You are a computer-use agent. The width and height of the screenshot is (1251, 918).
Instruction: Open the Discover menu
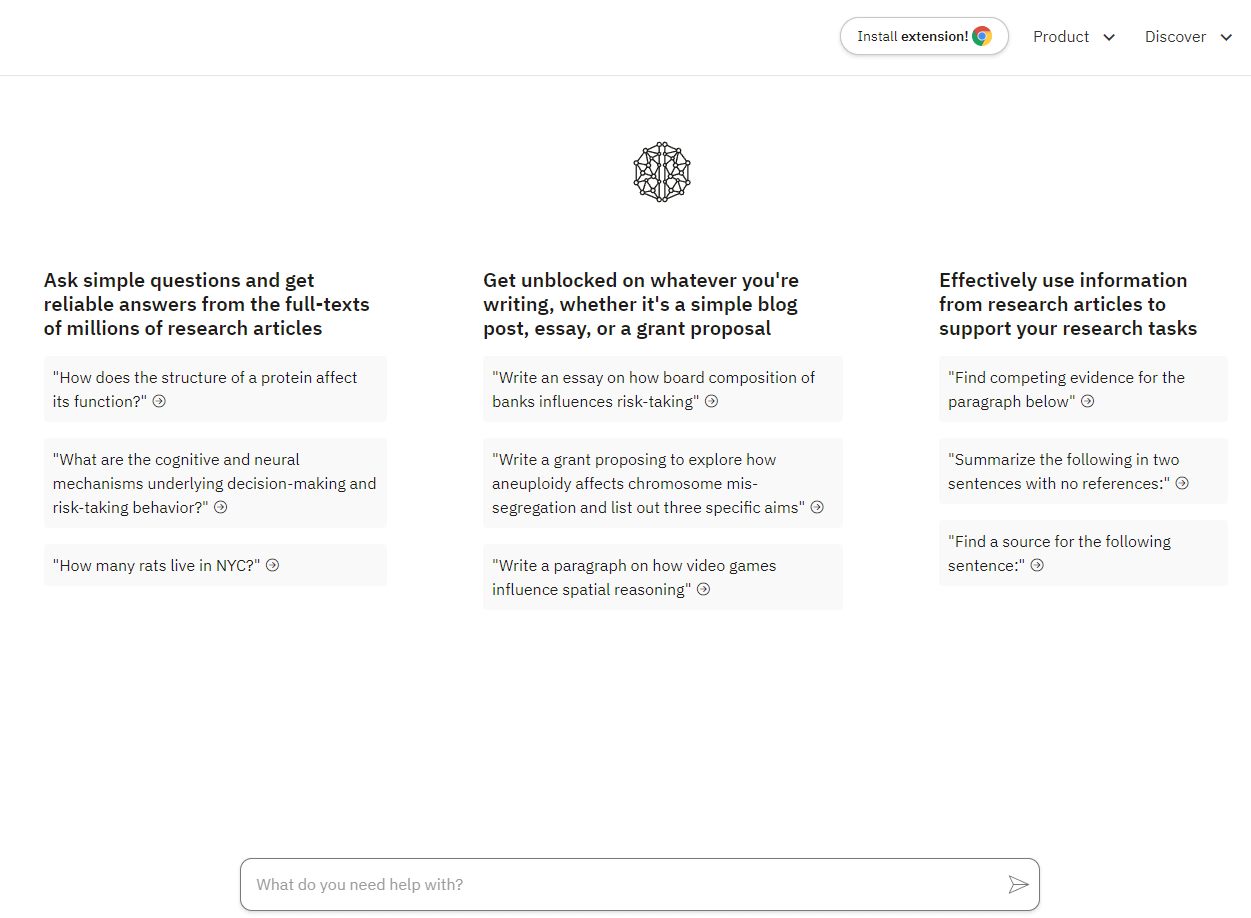tap(1189, 37)
